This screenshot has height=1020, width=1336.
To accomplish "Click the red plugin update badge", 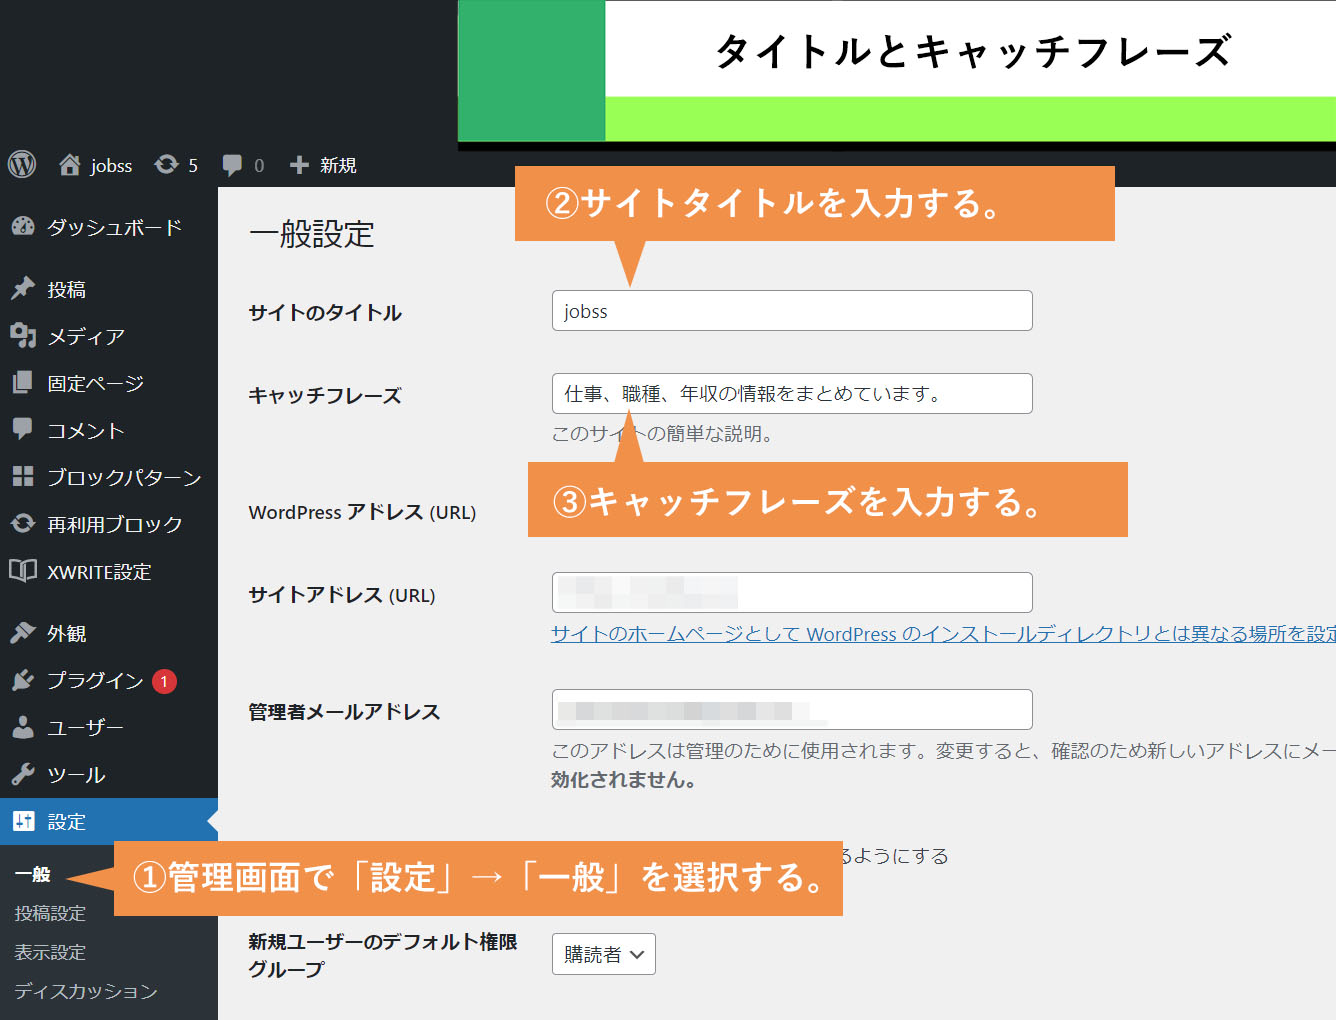I will 164,681.
